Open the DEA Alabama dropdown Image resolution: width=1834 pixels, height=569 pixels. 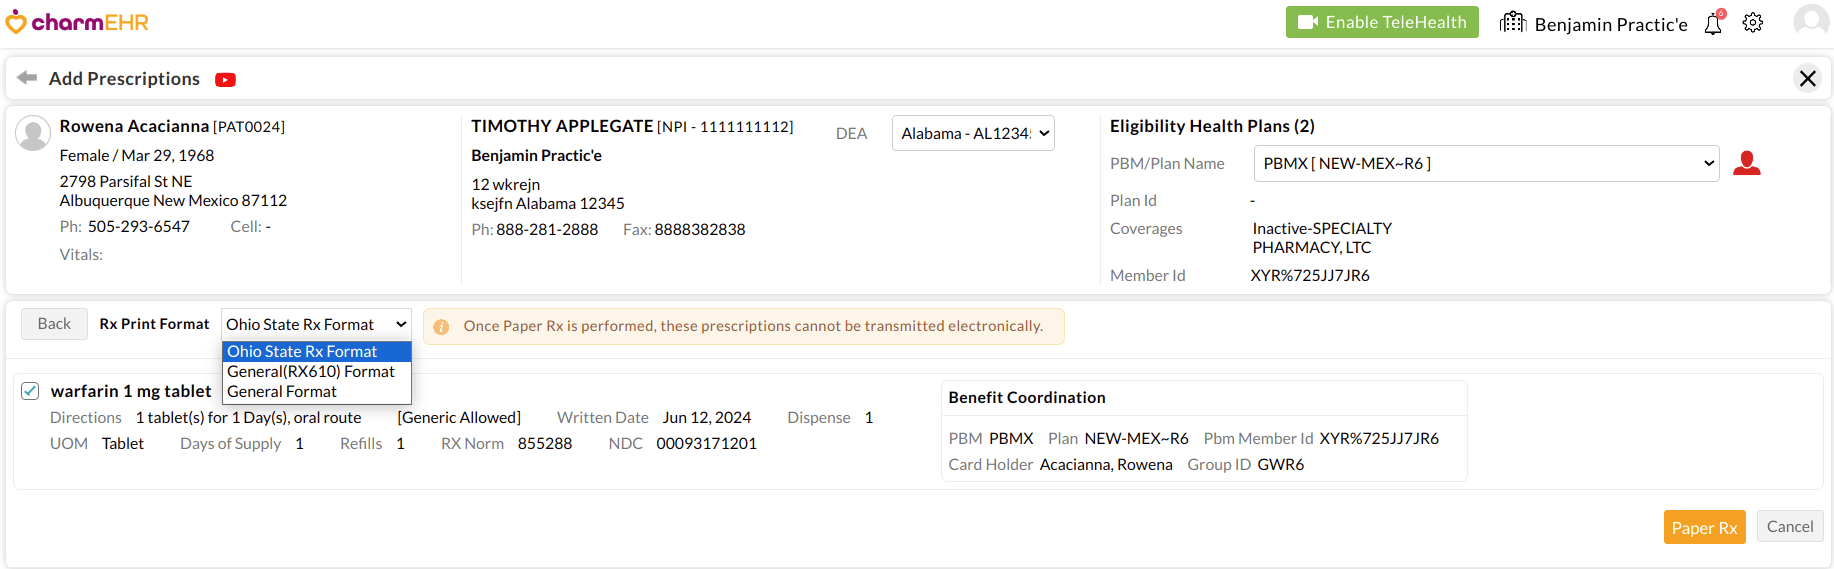click(x=972, y=133)
